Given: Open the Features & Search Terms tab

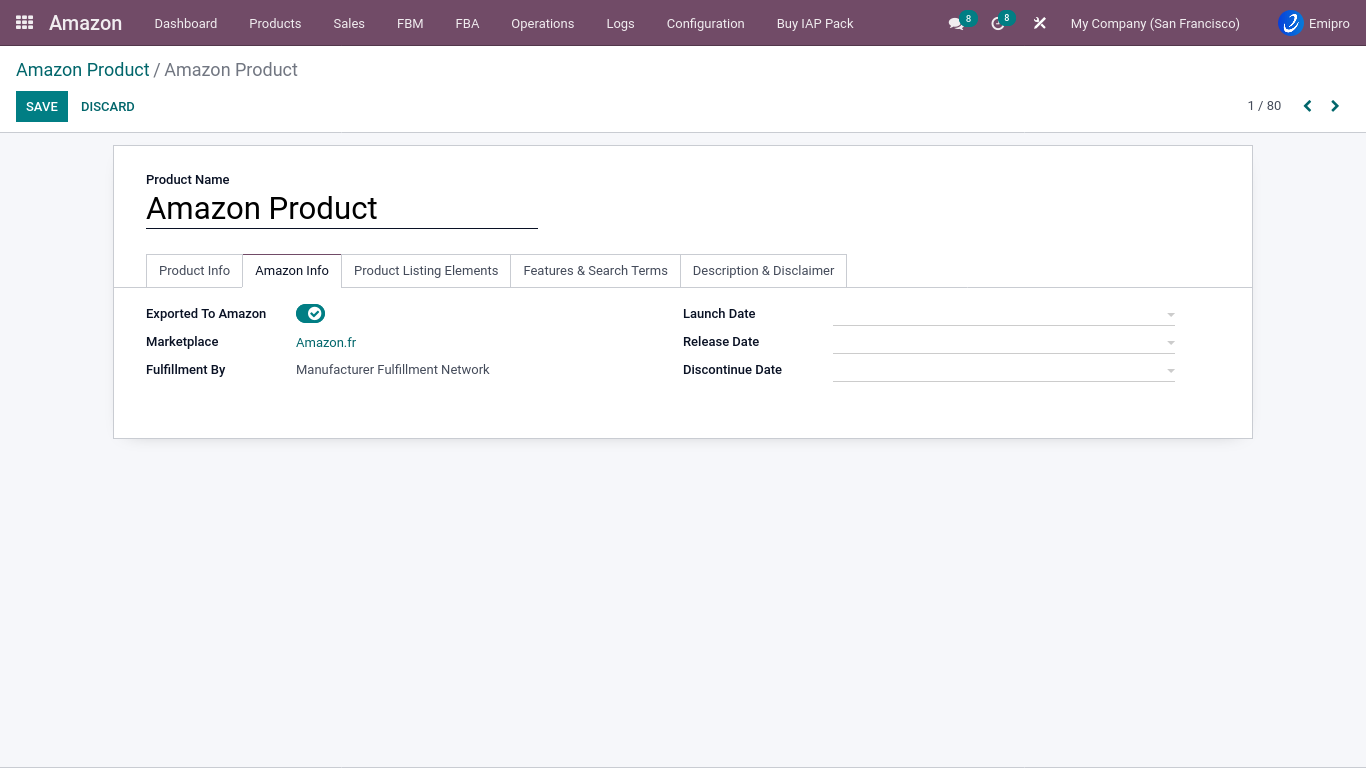Looking at the screenshot, I should click(x=595, y=271).
